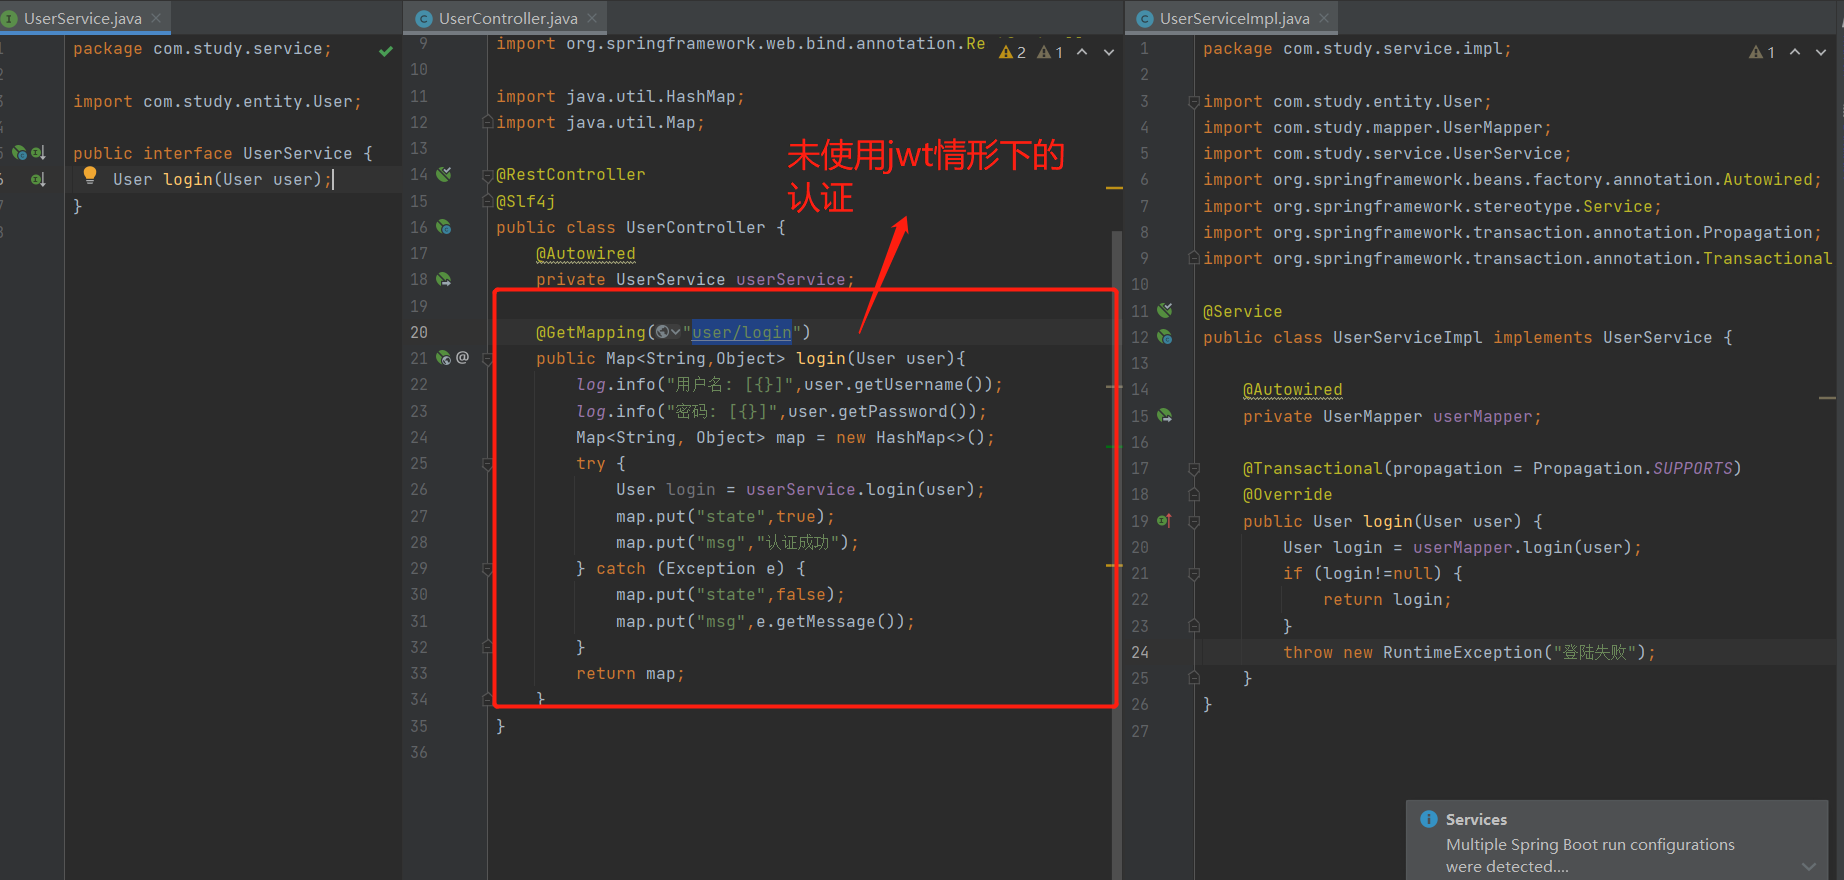Close the UserServiceImpl.java tab
The width and height of the screenshot is (1844, 880).
pos(1324,18)
